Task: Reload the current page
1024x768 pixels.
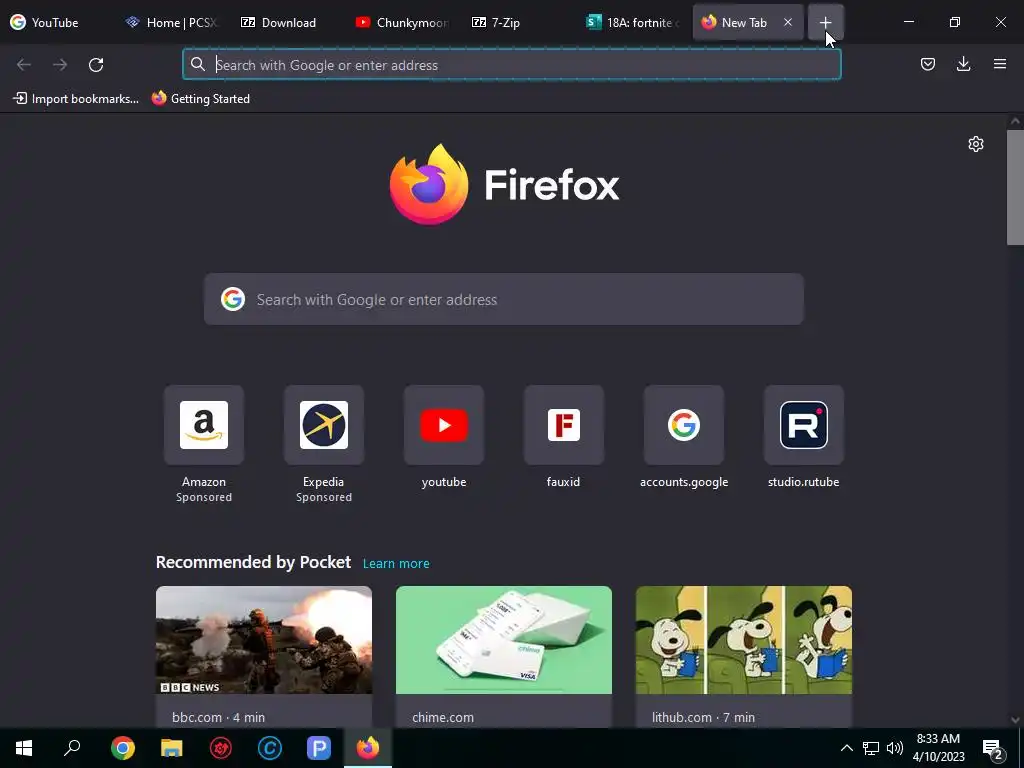Action: coord(96,64)
